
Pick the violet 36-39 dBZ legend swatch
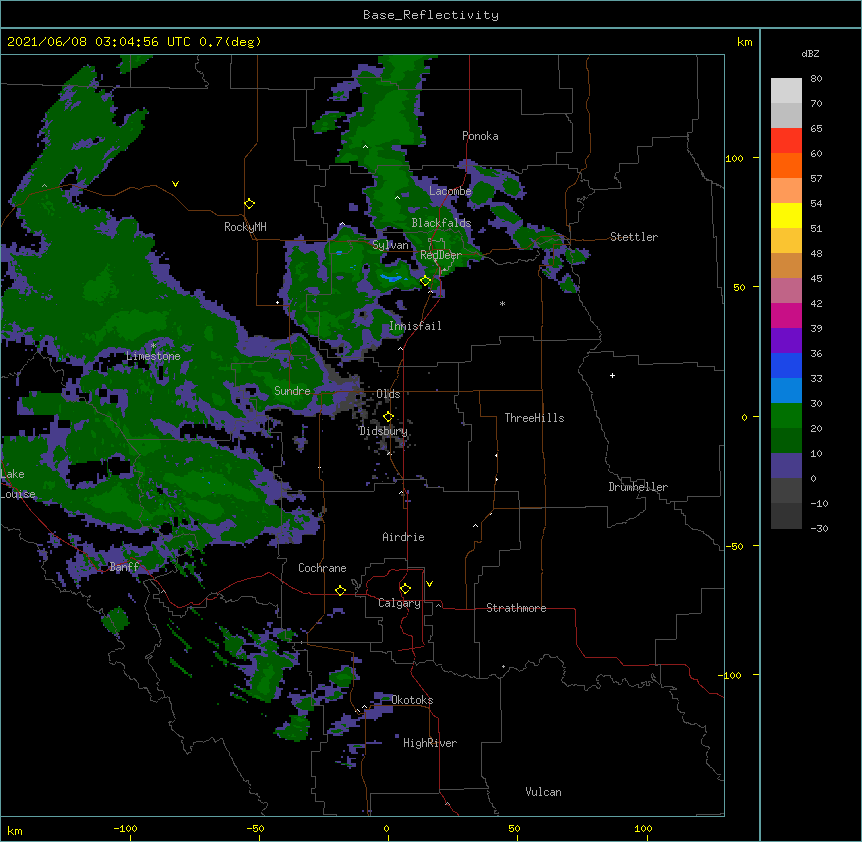[786, 341]
